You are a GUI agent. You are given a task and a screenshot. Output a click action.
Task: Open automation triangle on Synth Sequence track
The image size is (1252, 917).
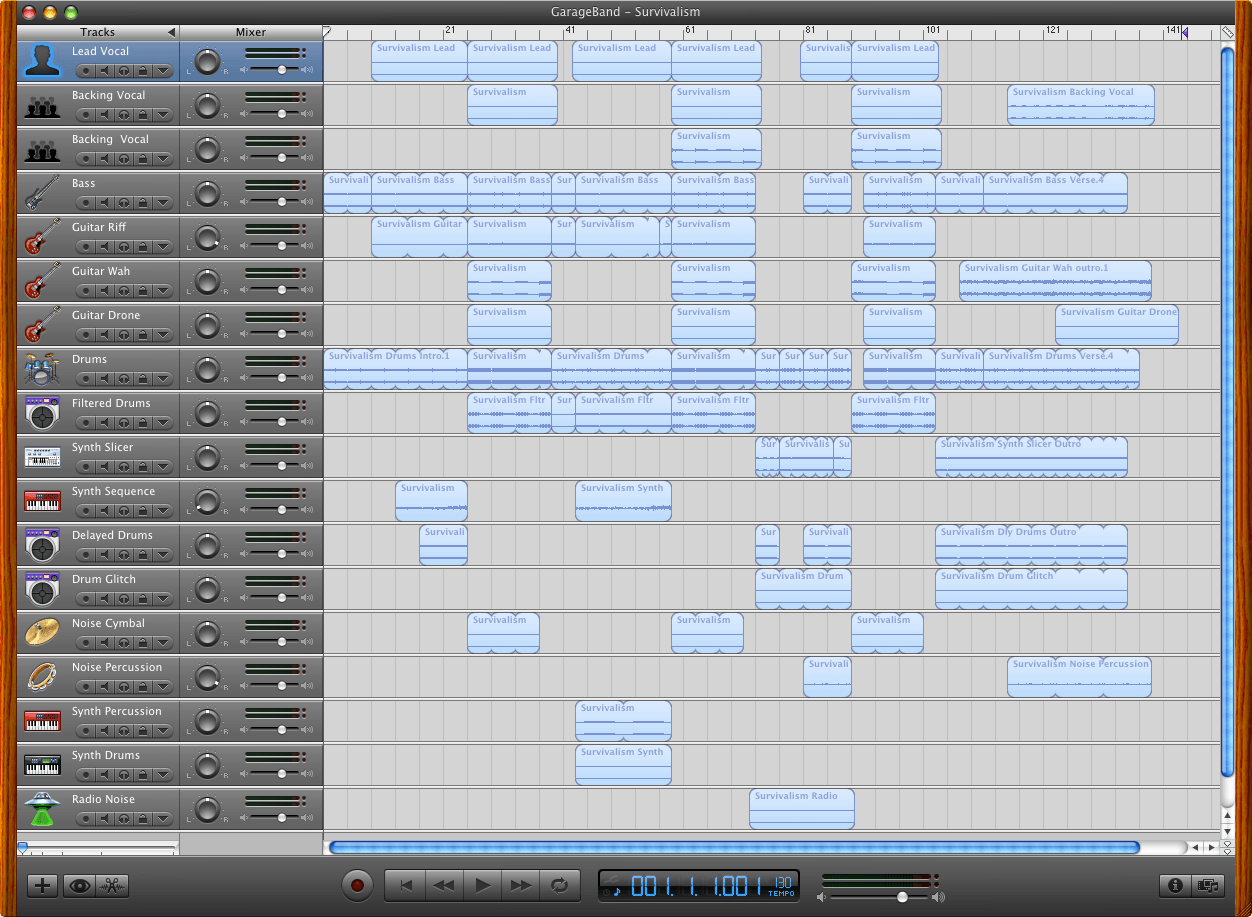[x=162, y=511]
